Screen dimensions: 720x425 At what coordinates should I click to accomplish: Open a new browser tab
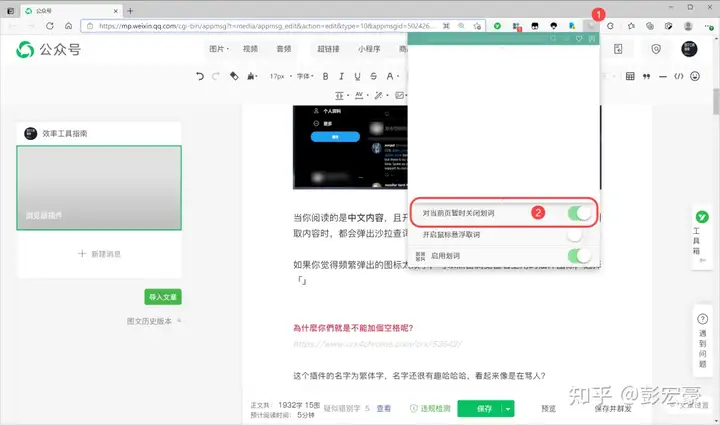pyautogui.click(x=130, y=11)
